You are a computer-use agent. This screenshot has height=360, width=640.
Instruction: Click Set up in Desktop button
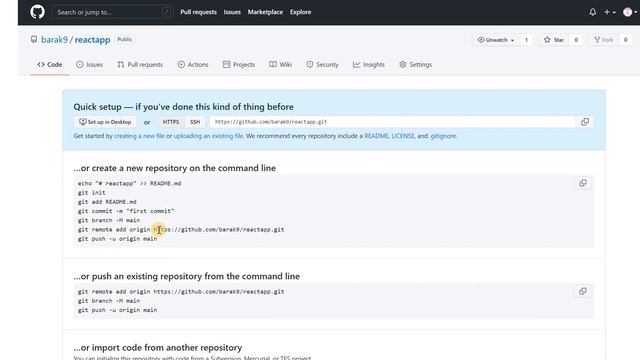tap(105, 122)
